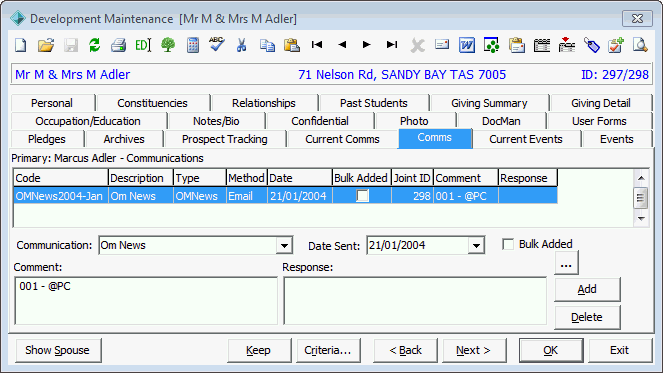Expand the Communication dropdown showing Om News
Image resolution: width=663 pixels, height=373 pixels.
click(285, 245)
